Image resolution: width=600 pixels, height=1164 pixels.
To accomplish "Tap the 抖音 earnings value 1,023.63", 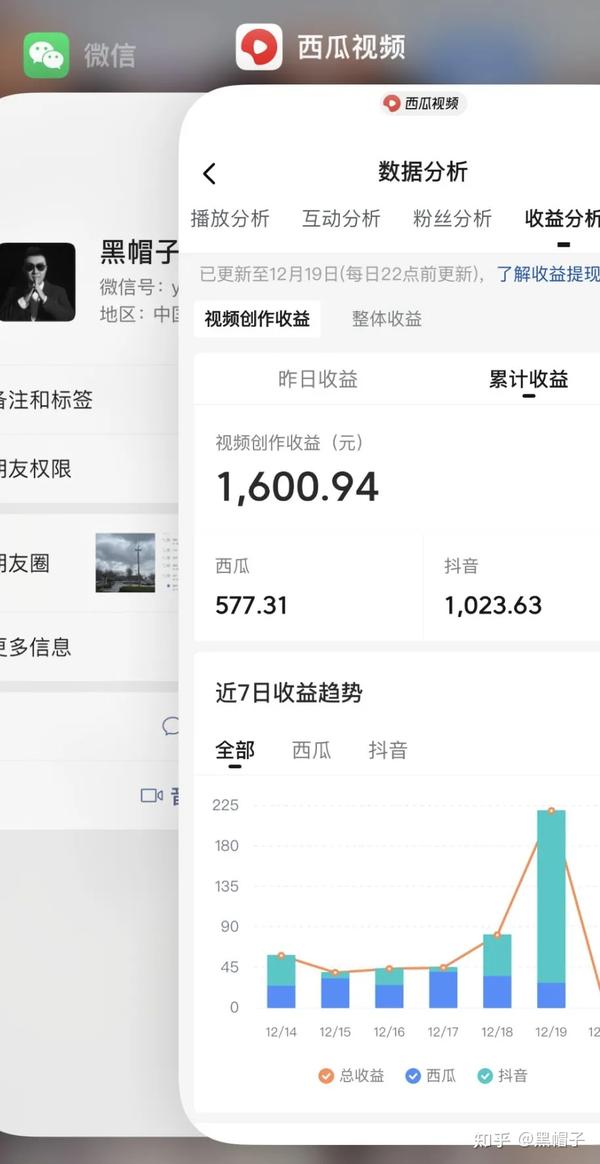I will tap(493, 605).
